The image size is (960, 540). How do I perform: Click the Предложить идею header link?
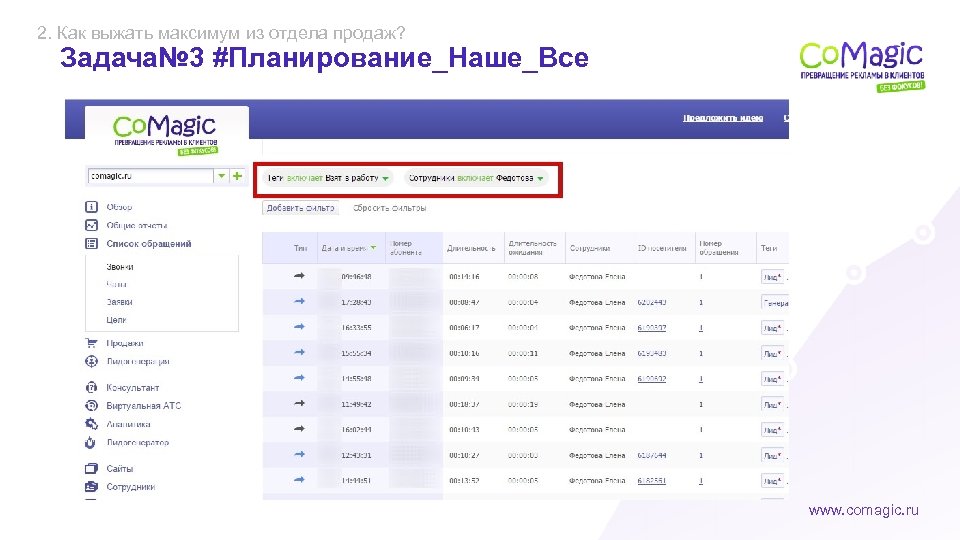723,118
